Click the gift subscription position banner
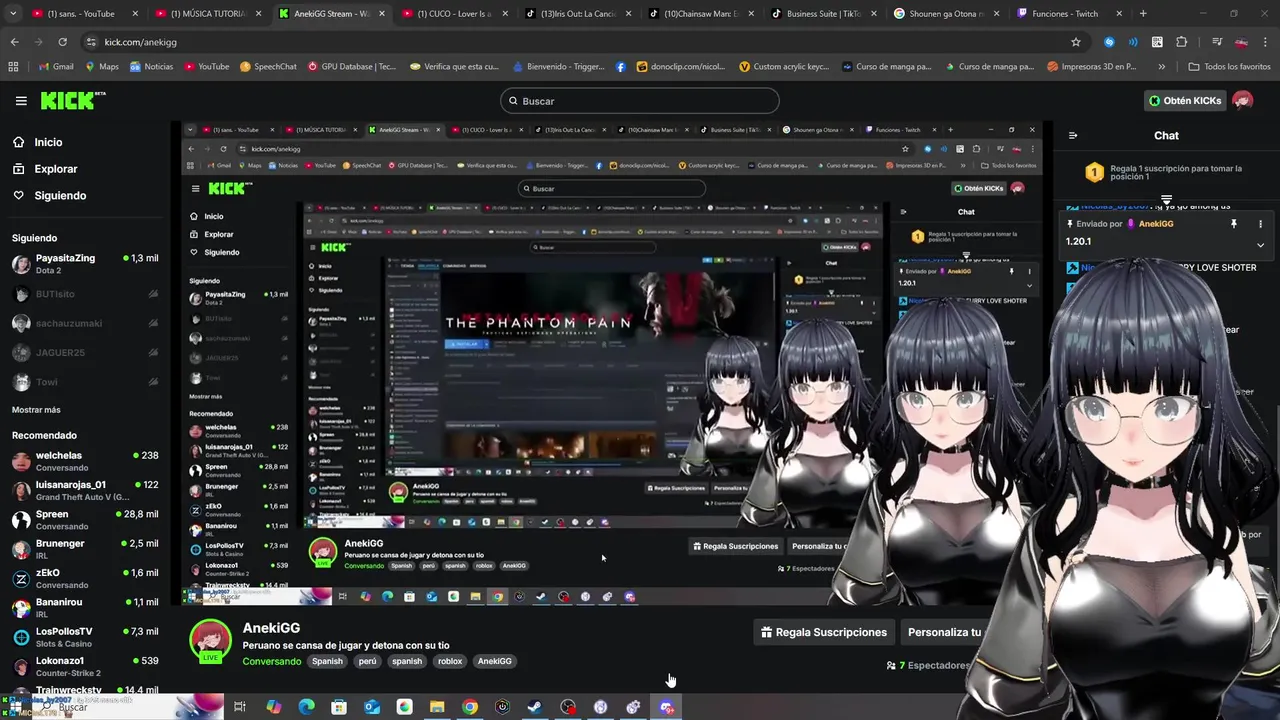This screenshot has height=720, width=1280. pyautogui.click(x=1166, y=174)
